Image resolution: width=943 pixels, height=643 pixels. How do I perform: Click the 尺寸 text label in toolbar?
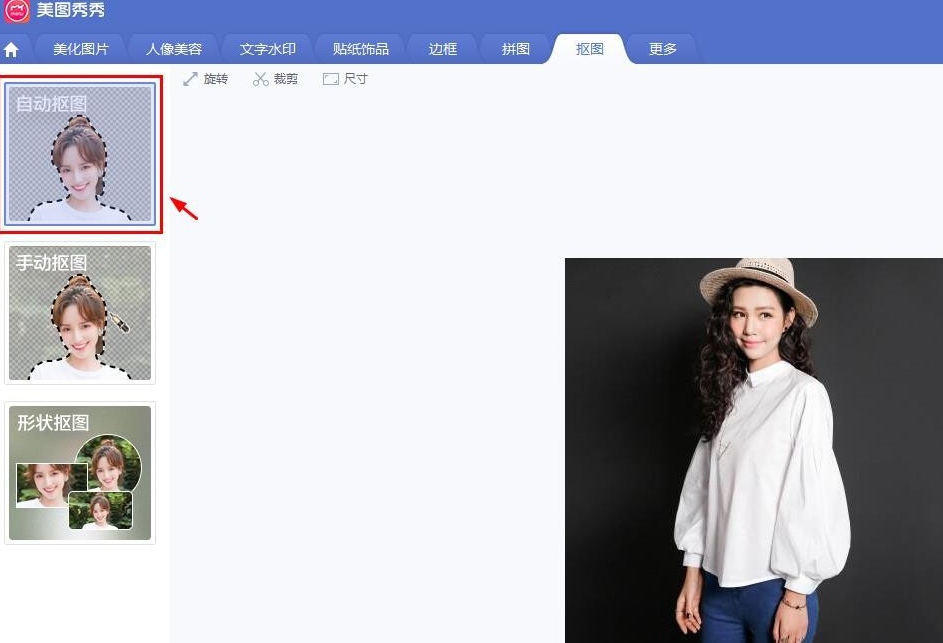356,79
